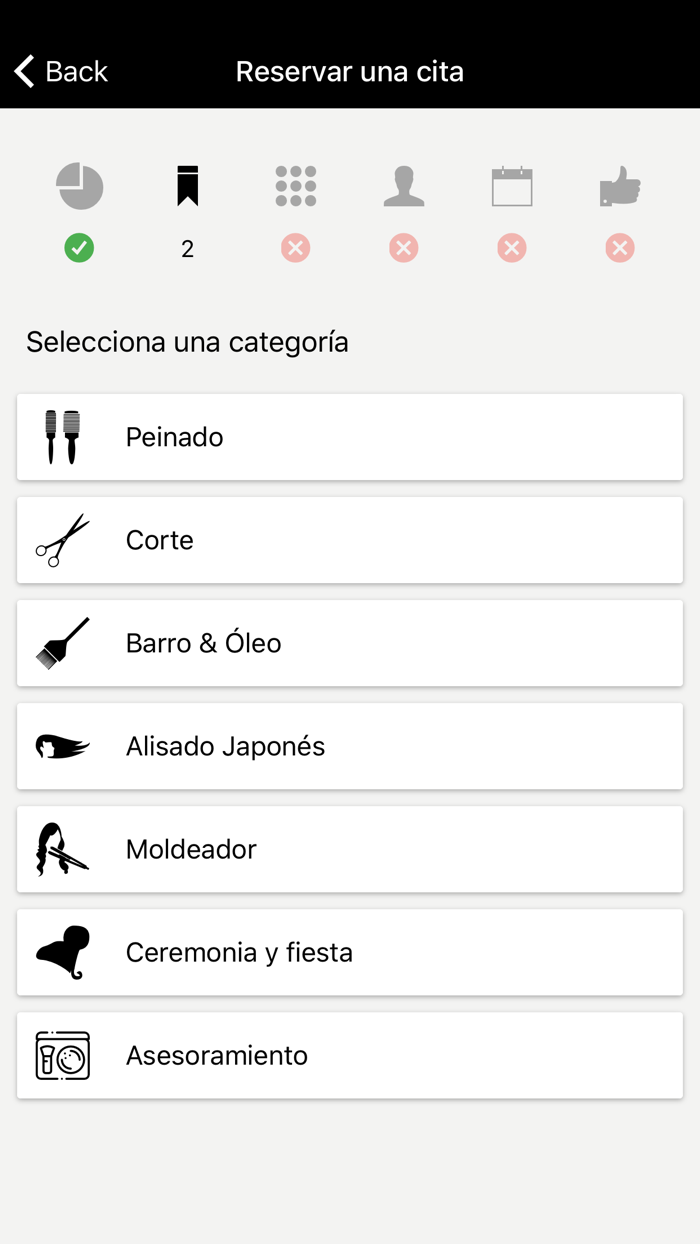Select the stylist person step icon
This screenshot has width=700, height=1244.
(403, 186)
